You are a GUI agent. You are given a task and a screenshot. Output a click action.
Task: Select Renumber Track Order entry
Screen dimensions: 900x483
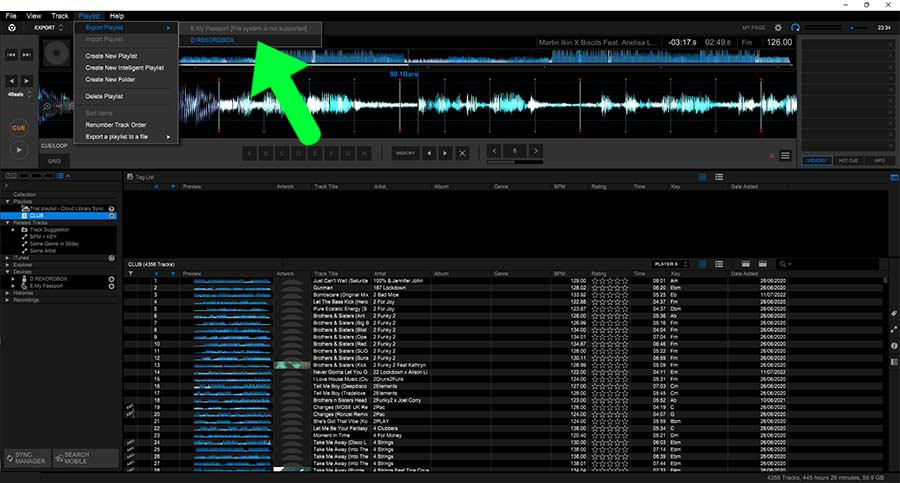(116, 125)
